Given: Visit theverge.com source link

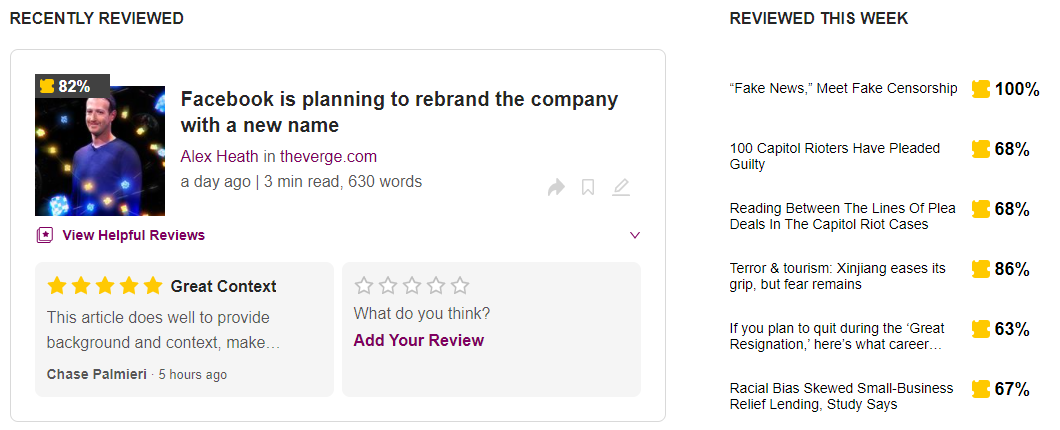Looking at the screenshot, I should click(328, 156).
